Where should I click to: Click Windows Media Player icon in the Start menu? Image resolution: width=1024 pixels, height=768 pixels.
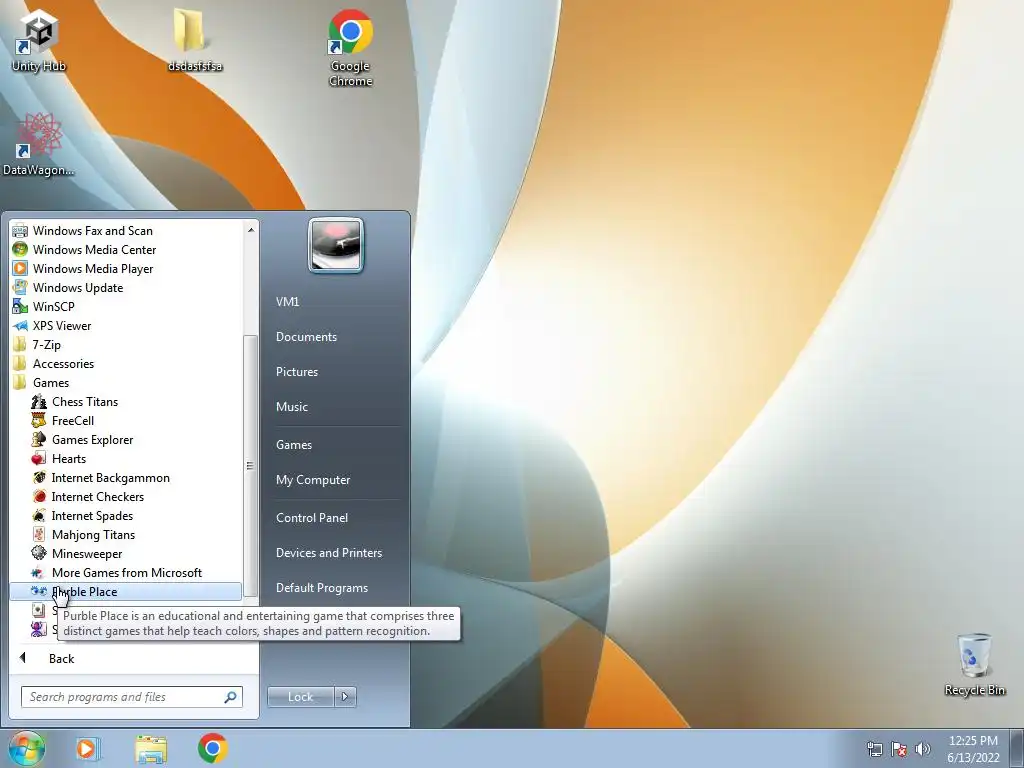[20, 268]
